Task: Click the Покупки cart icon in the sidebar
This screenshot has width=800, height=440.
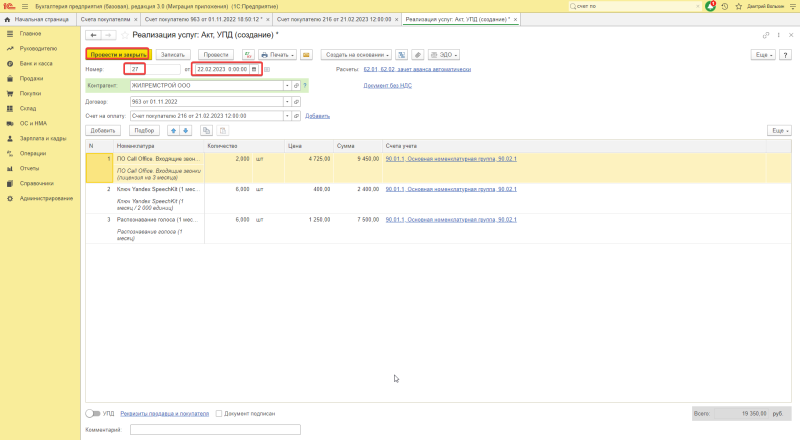Action: (10, 93)
